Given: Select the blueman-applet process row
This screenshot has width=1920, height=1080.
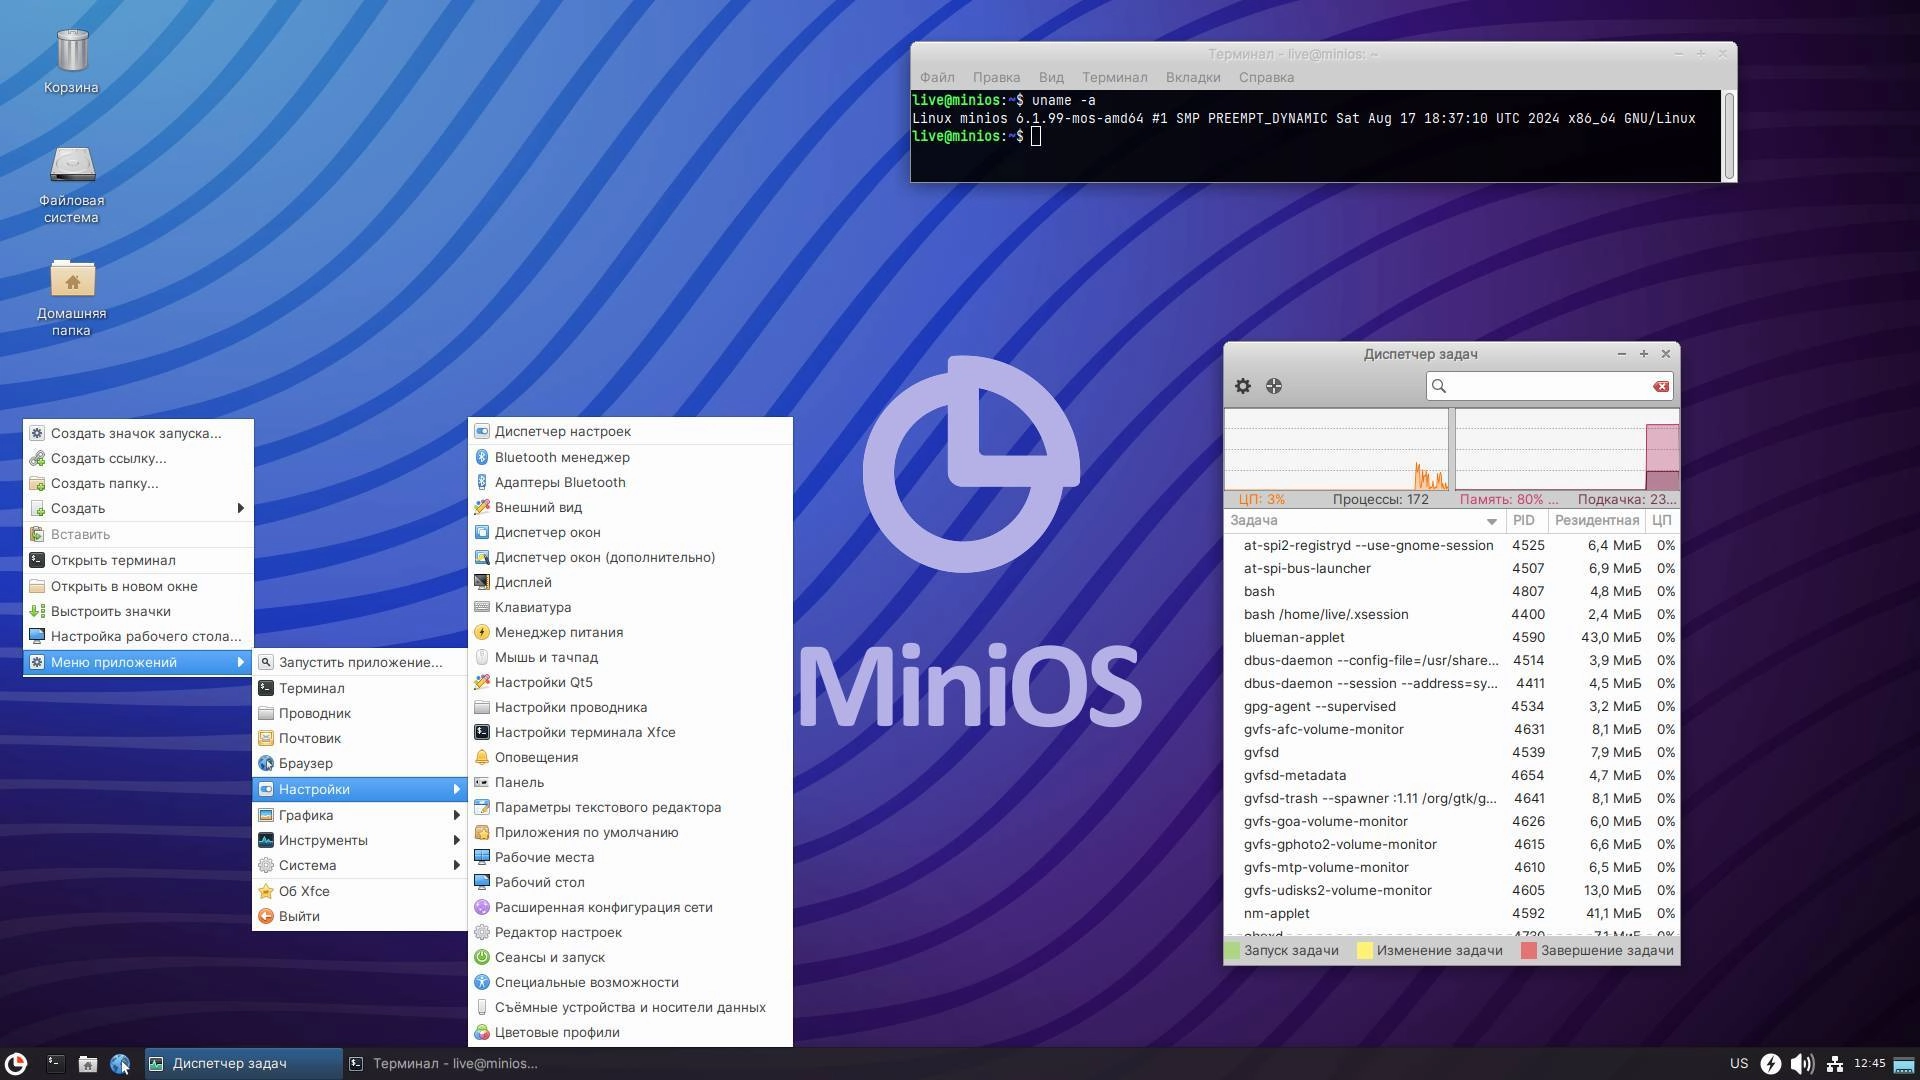Looking at the screenshot, I should pyautogui.click(x=1451, y=637).
